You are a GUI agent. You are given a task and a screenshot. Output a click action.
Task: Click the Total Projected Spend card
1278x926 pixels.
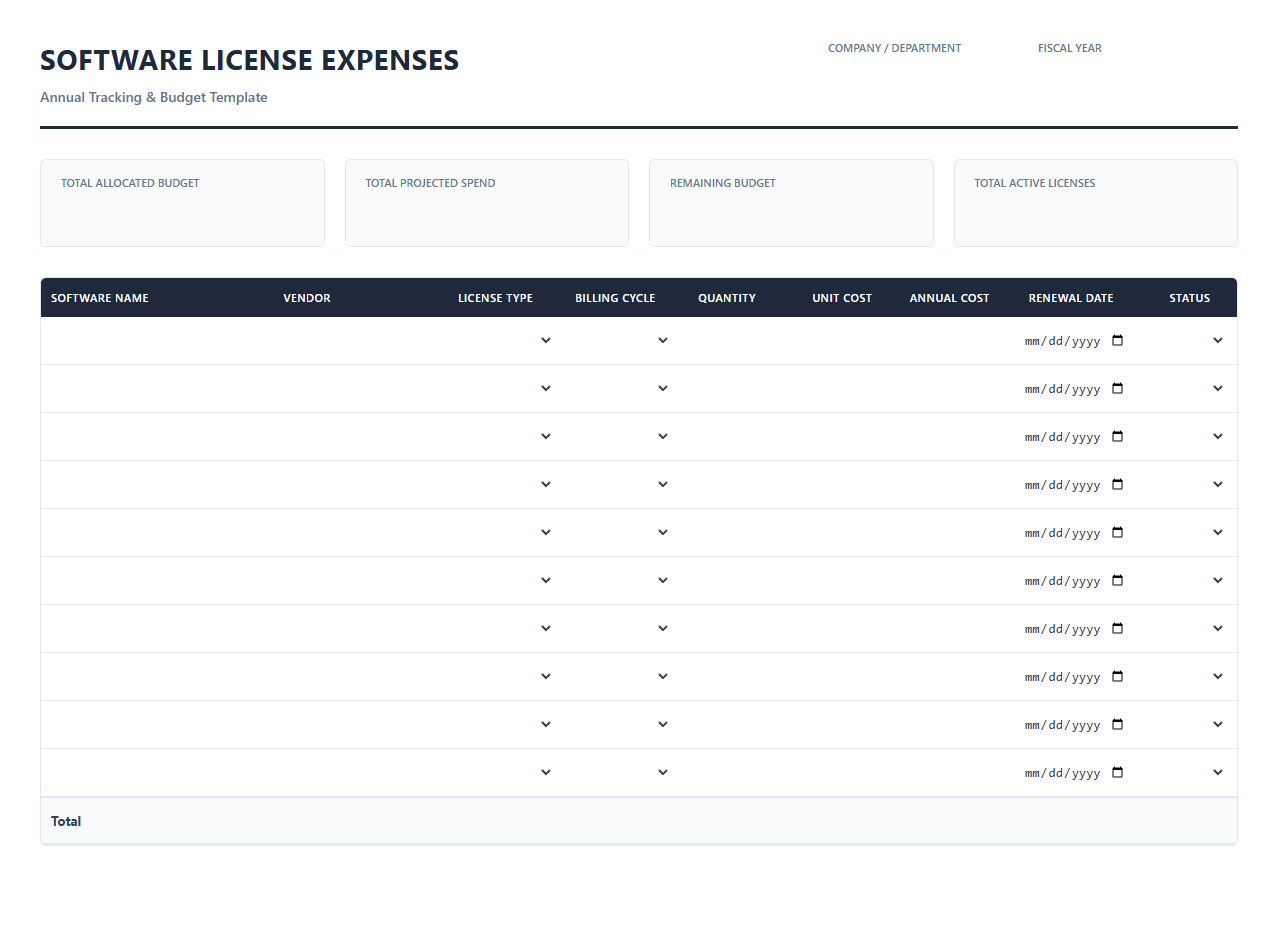point(487,203)
